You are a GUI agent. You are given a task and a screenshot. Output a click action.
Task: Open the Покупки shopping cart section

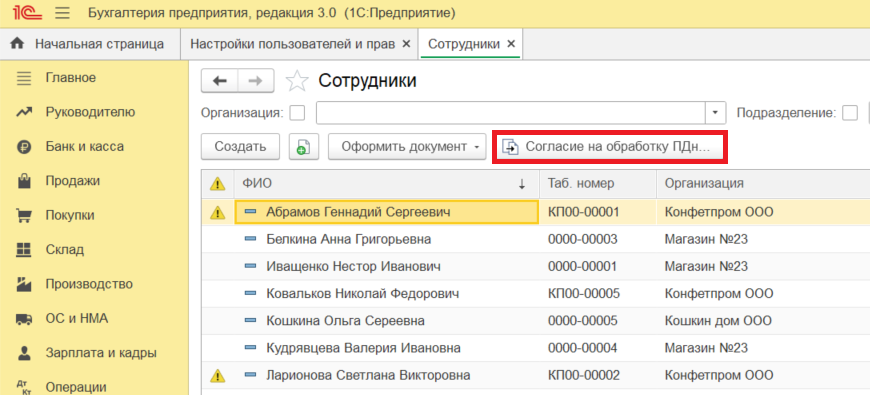24,215
